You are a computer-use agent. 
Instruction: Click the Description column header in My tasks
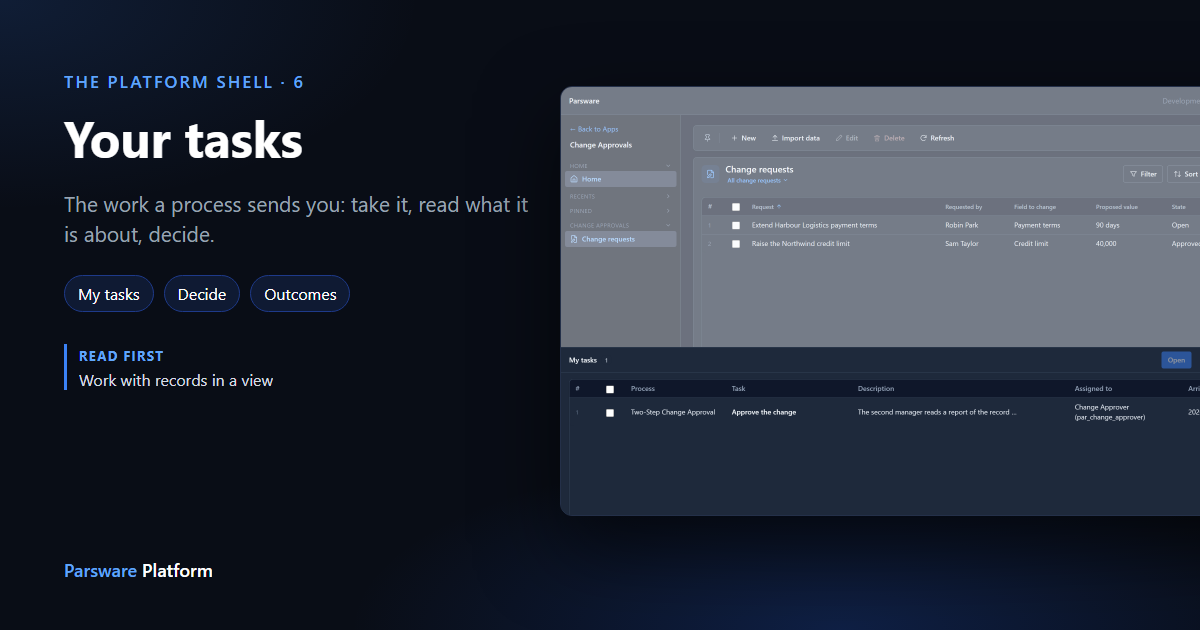(x=876, y=389)
